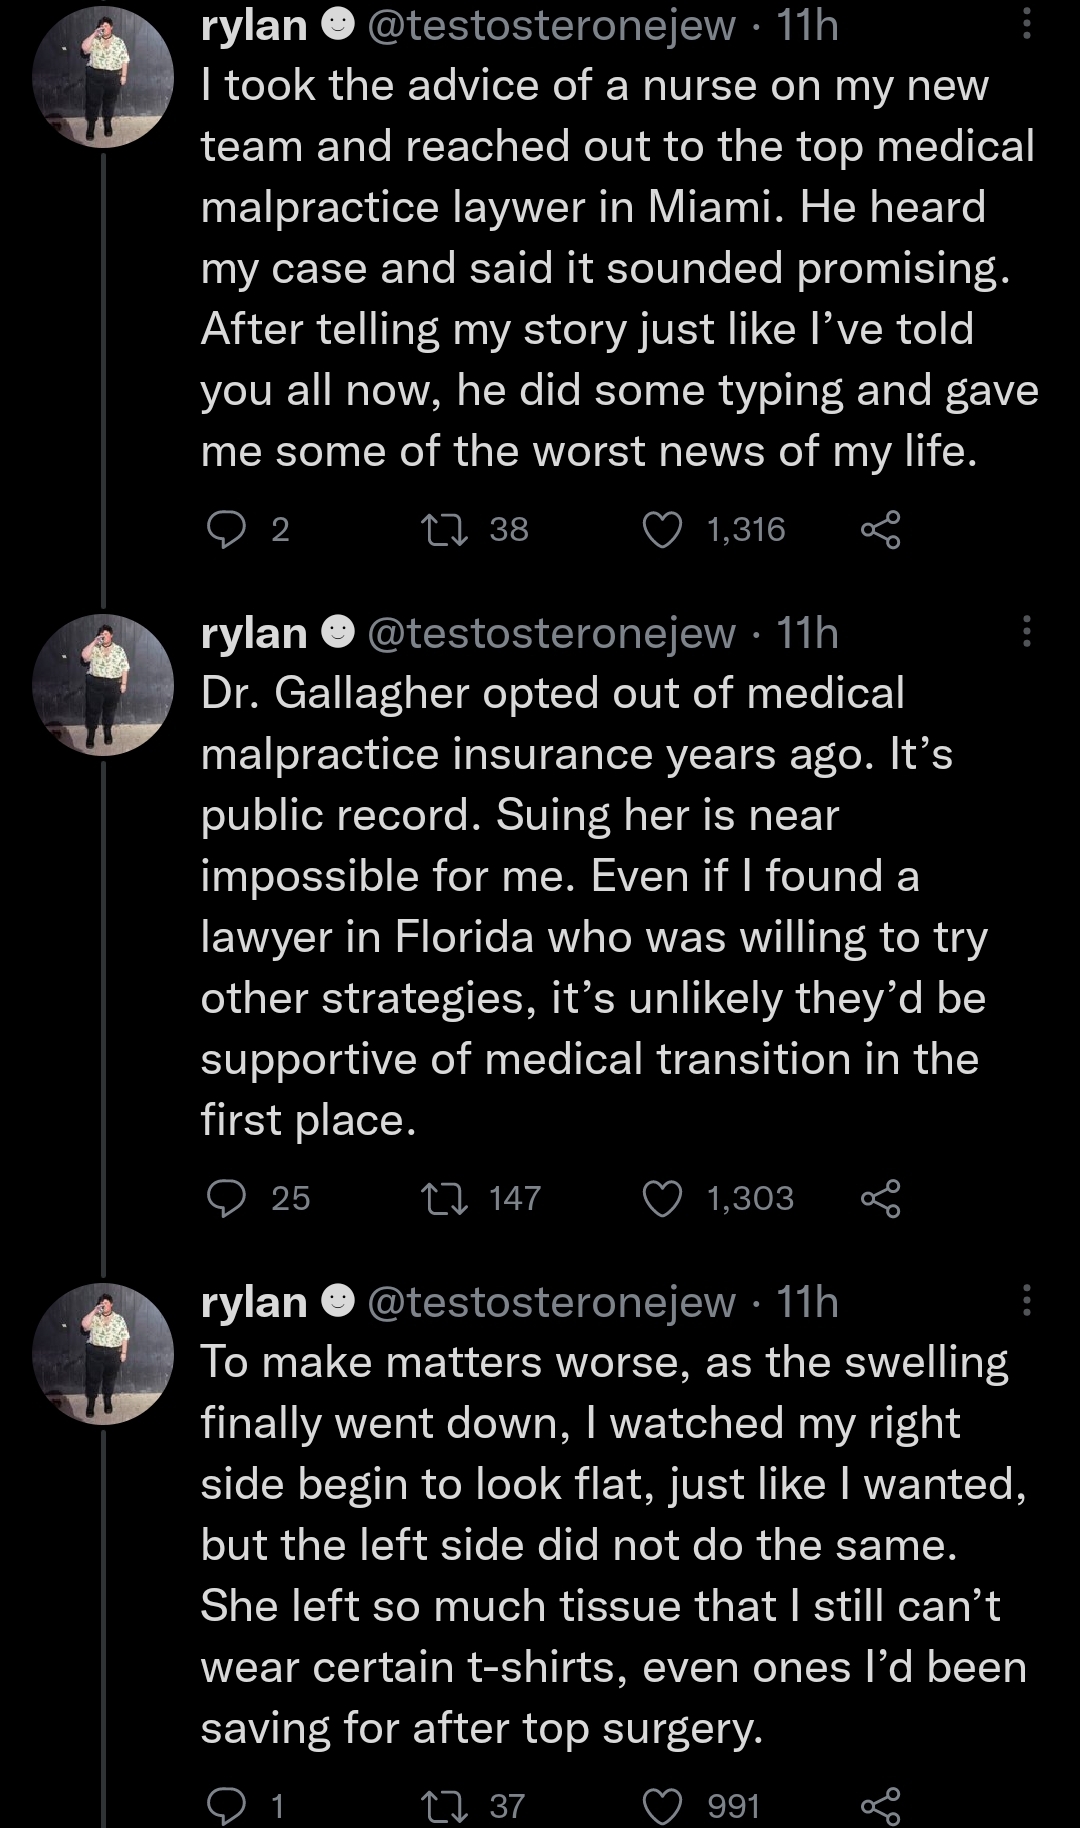Share the malpractice lawyer in Miami tweet
The width and height of the screenshot is (1080, 1828).
click(x=881, y=530)
